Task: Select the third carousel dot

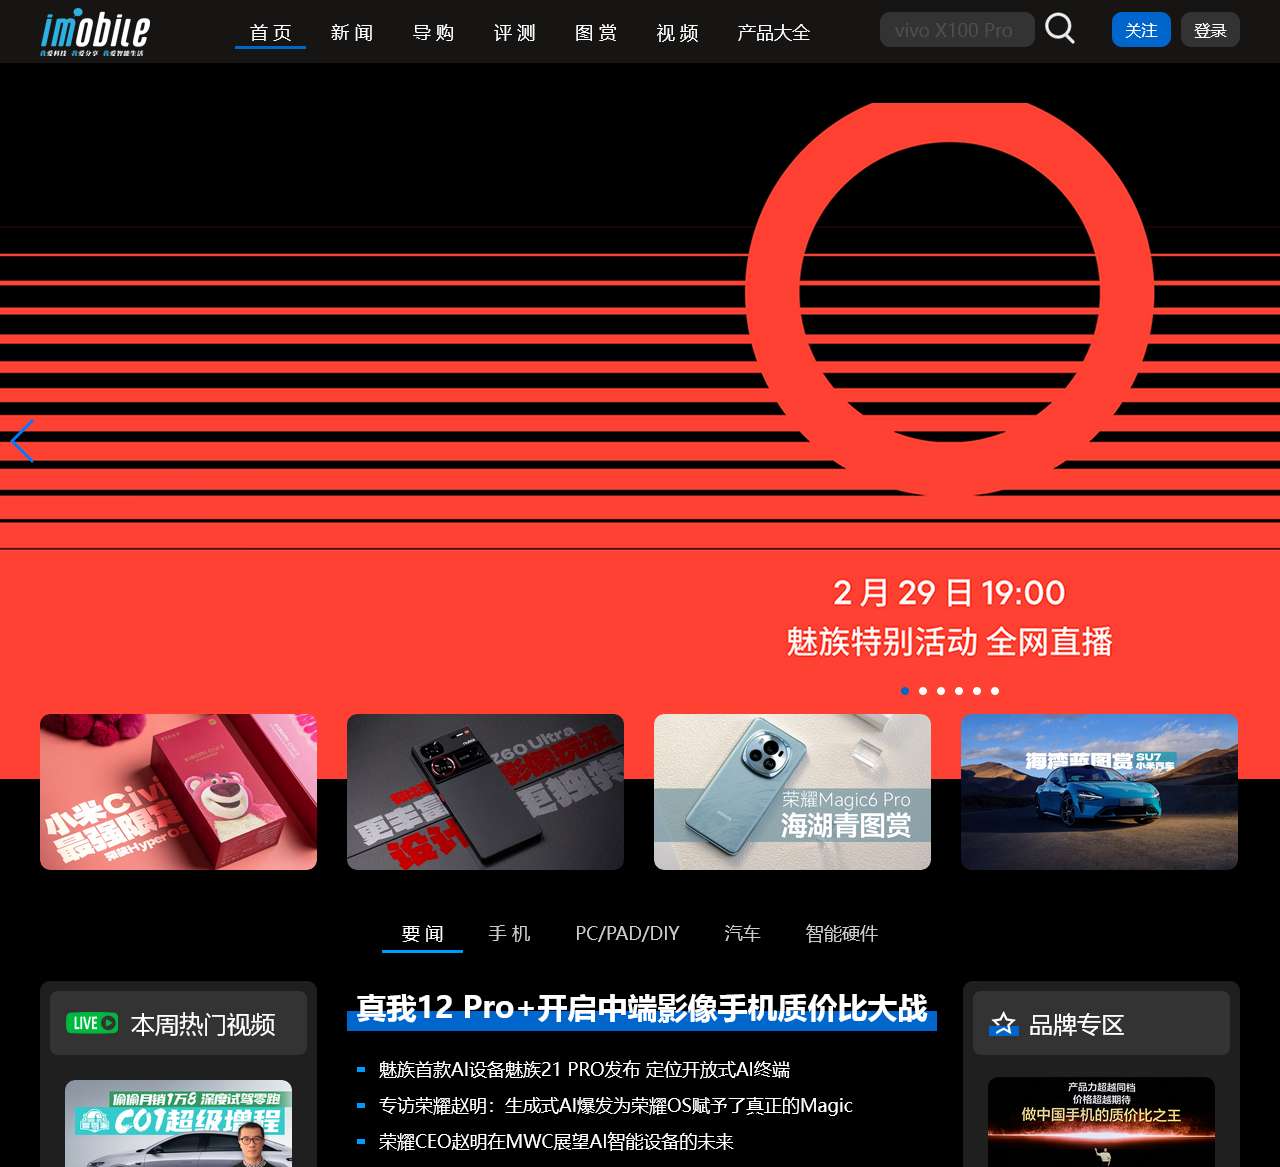Action: click(x=941, y=691)
